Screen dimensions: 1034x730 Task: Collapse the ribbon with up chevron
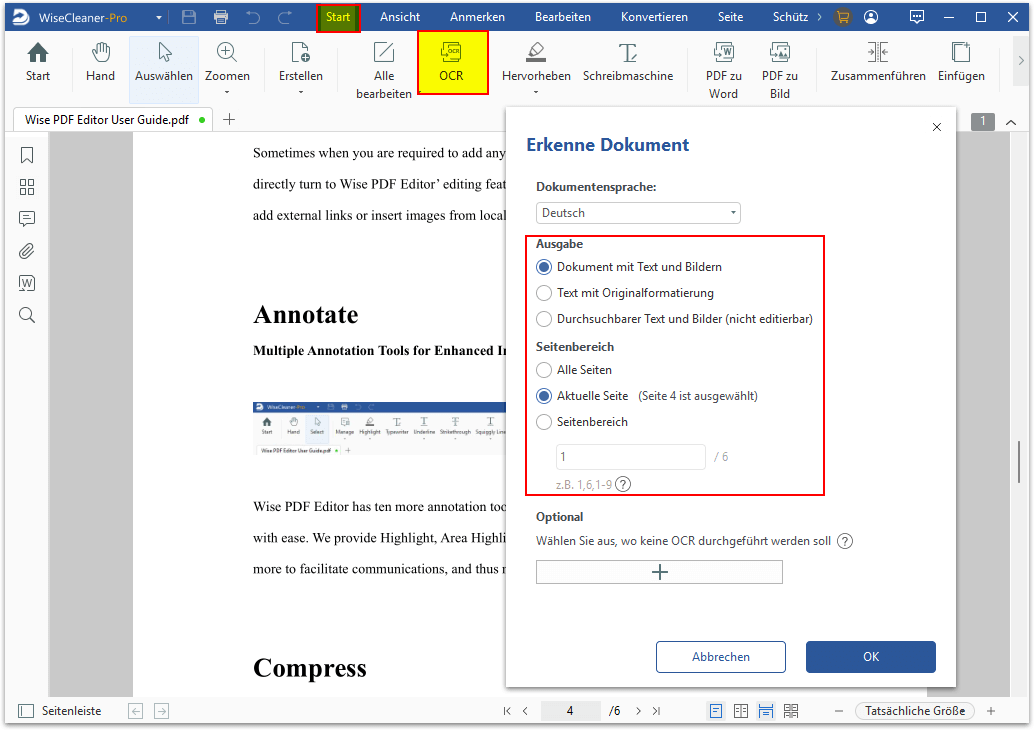[x=1011, y=121]
